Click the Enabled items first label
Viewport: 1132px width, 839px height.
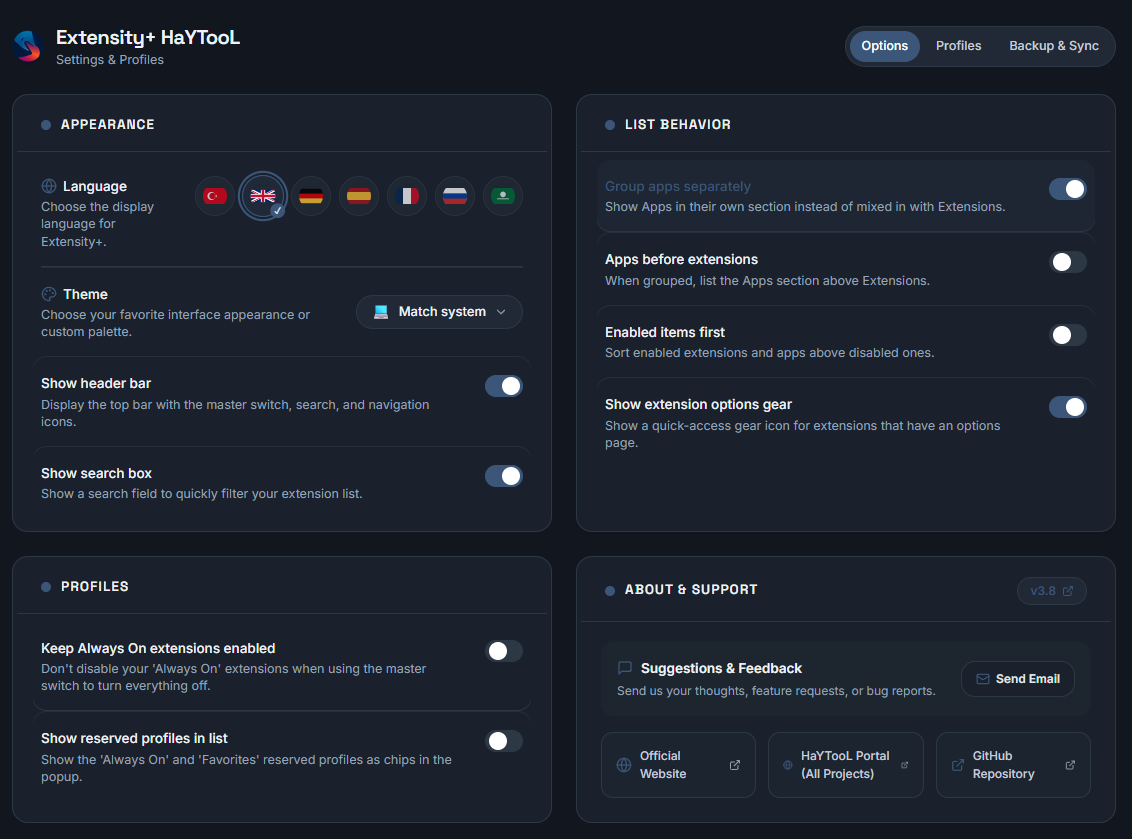click(x=664, y=332)
